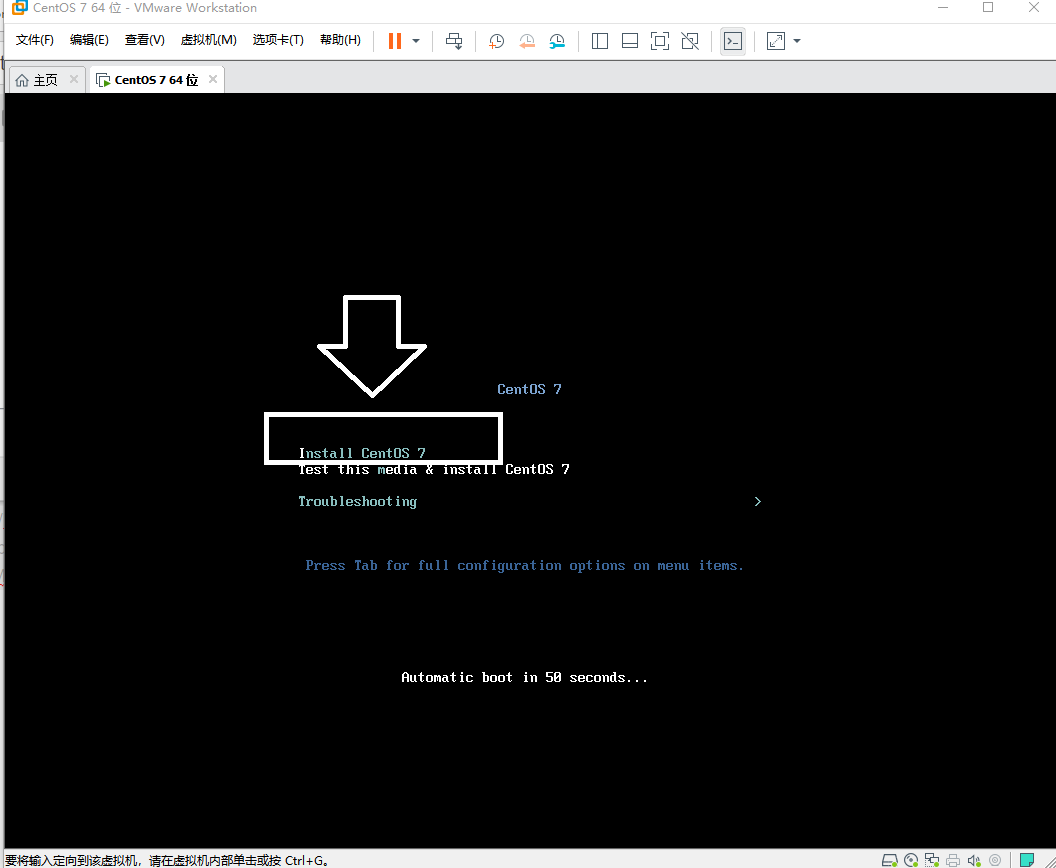Select Install CentOS 7 boot entry
This screenshot has height=868, width=1056.
point(362,453)
